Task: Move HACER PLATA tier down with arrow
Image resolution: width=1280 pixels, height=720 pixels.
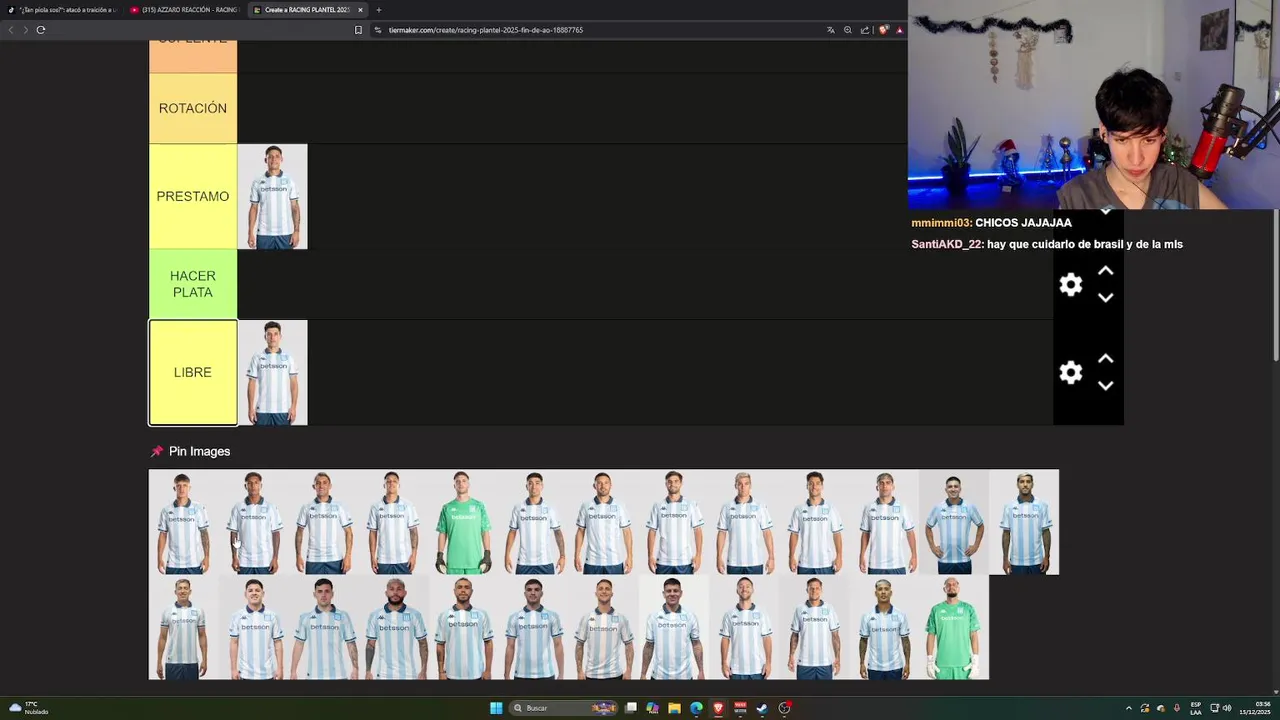Action: click(x=1105, y=298)
